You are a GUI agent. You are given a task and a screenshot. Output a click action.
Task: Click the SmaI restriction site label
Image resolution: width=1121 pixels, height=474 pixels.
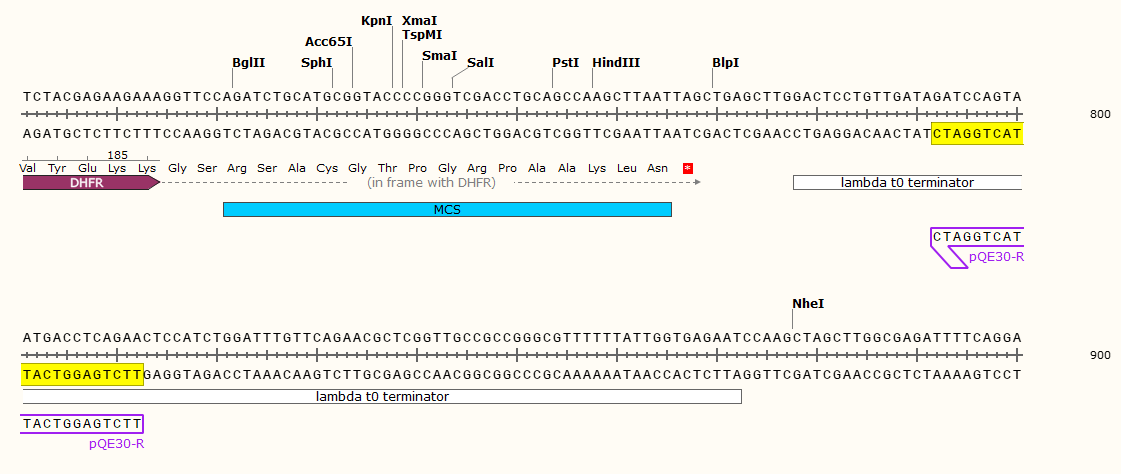[x=439, y=56]
